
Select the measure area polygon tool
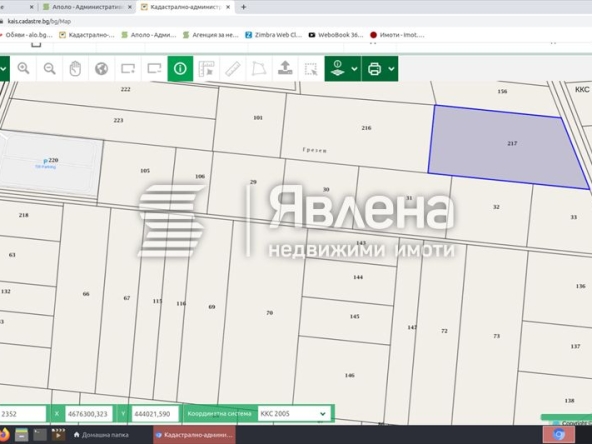tap(259, 69)
